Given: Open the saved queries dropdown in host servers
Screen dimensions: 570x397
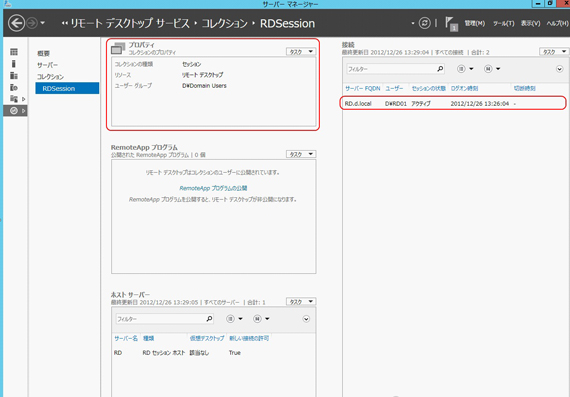Looking at the screenshot, I should [261, 319].
